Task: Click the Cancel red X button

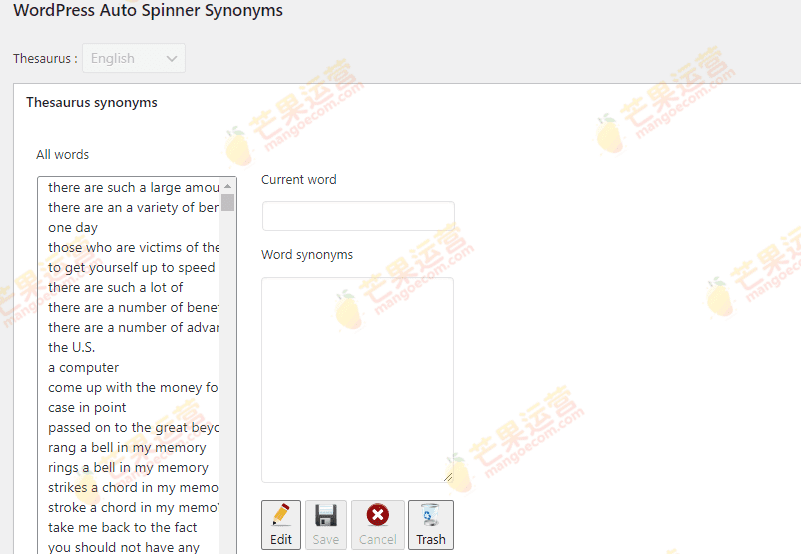Action: [378, 525]
